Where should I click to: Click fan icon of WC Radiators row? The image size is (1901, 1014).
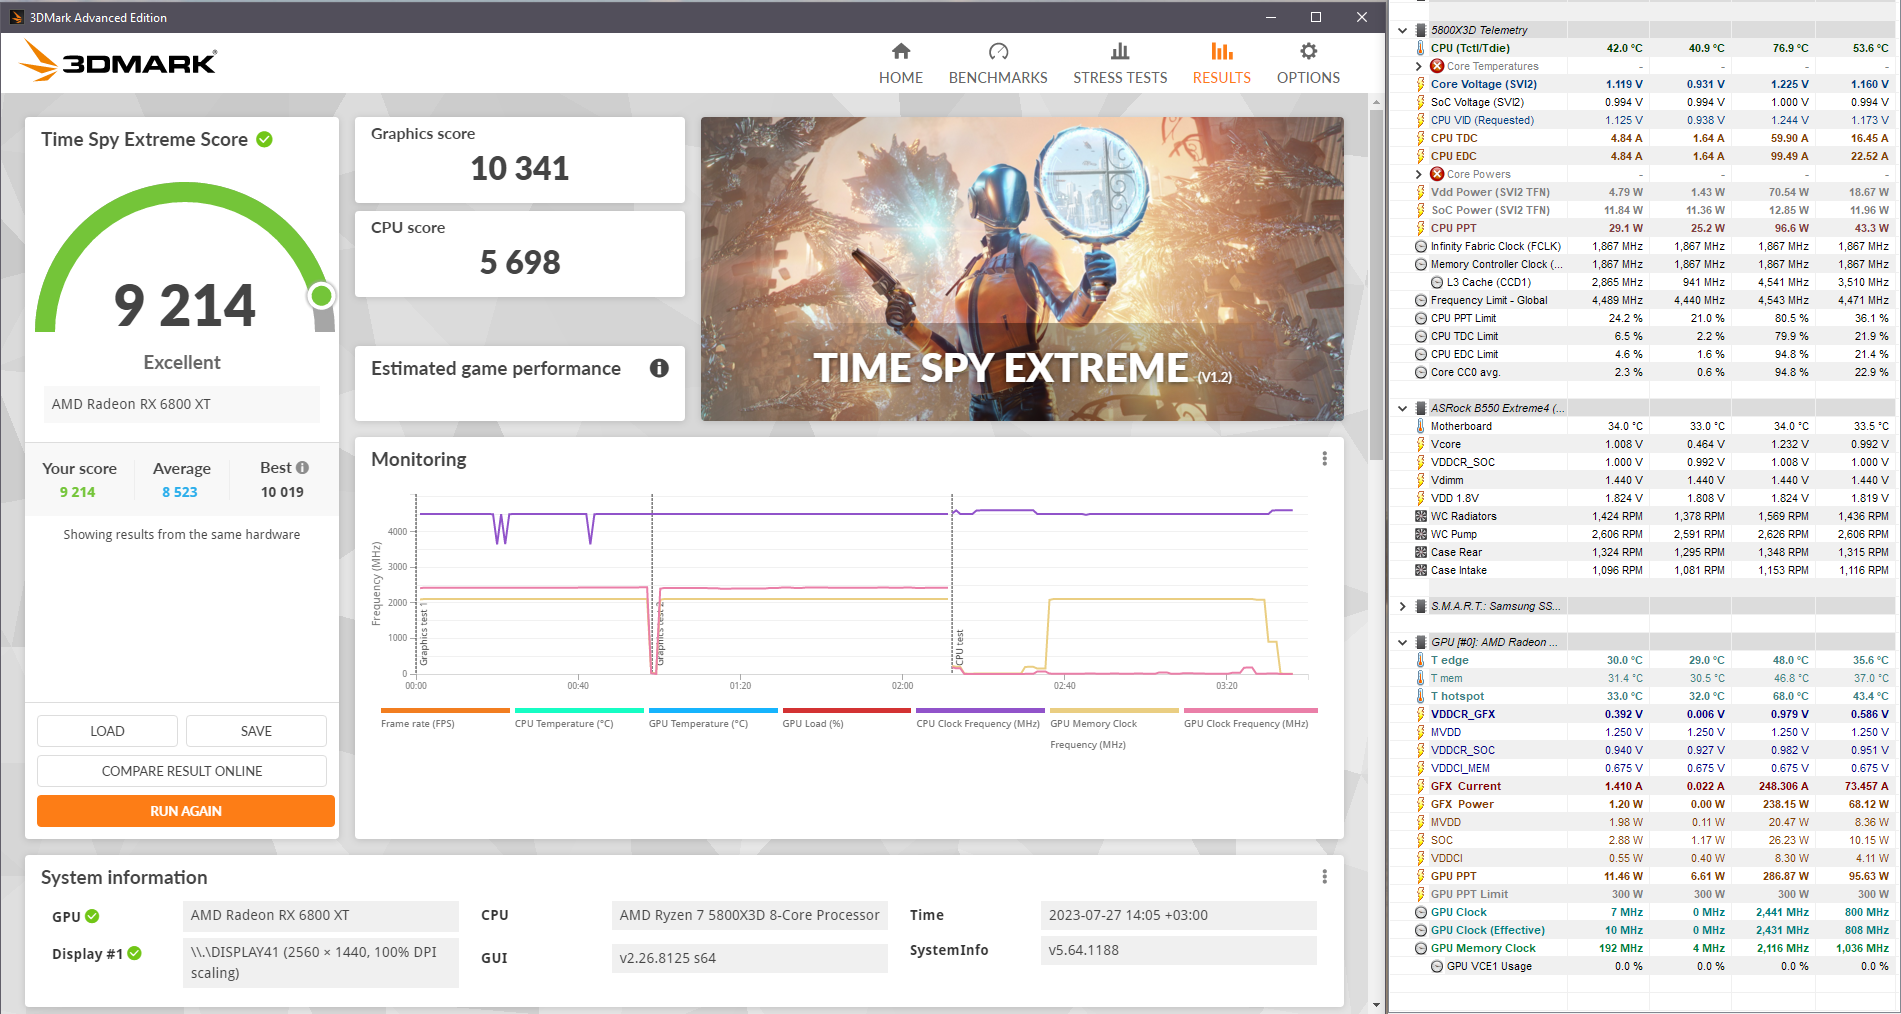(x=1421, y=516)
